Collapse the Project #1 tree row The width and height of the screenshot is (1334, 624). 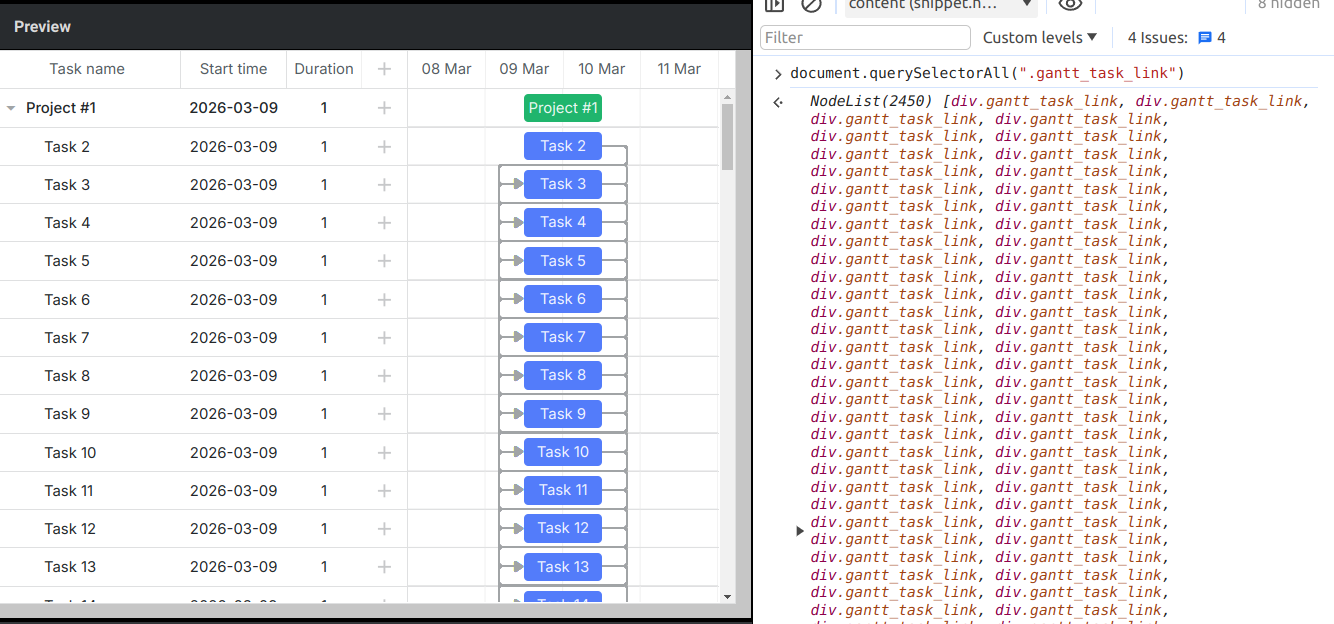(x=12, y=108)
